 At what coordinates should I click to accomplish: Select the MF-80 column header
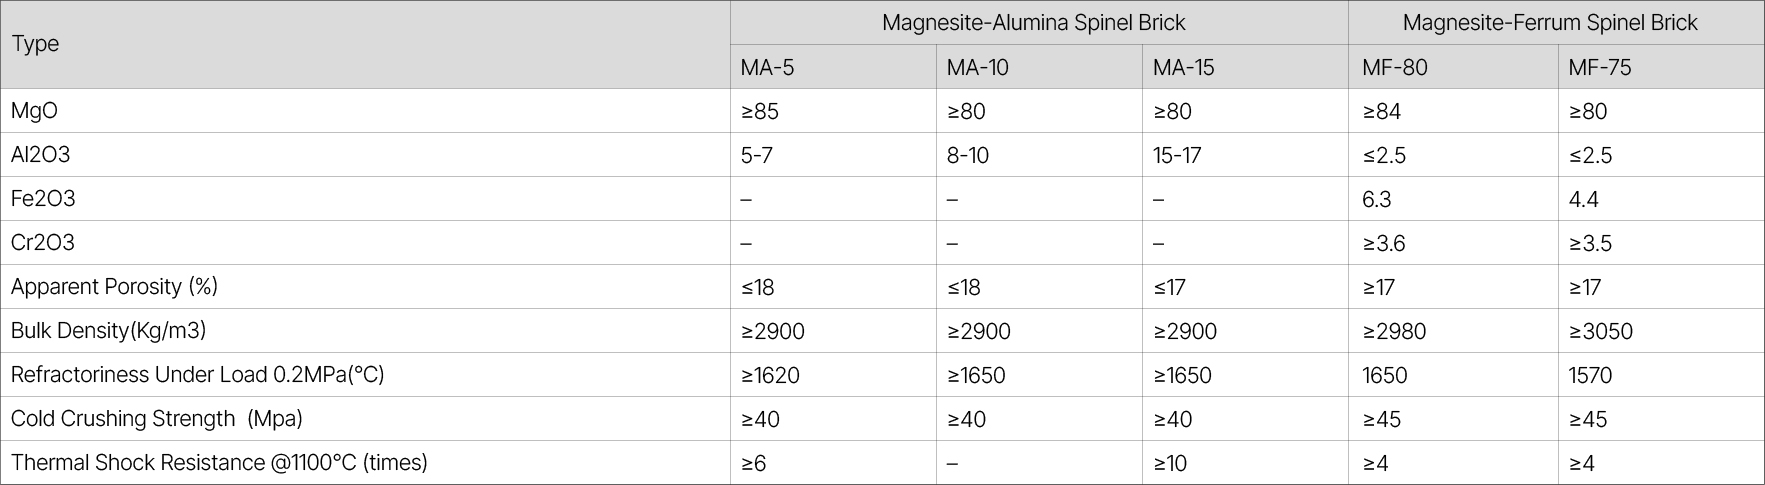(x=1394, y=67)
